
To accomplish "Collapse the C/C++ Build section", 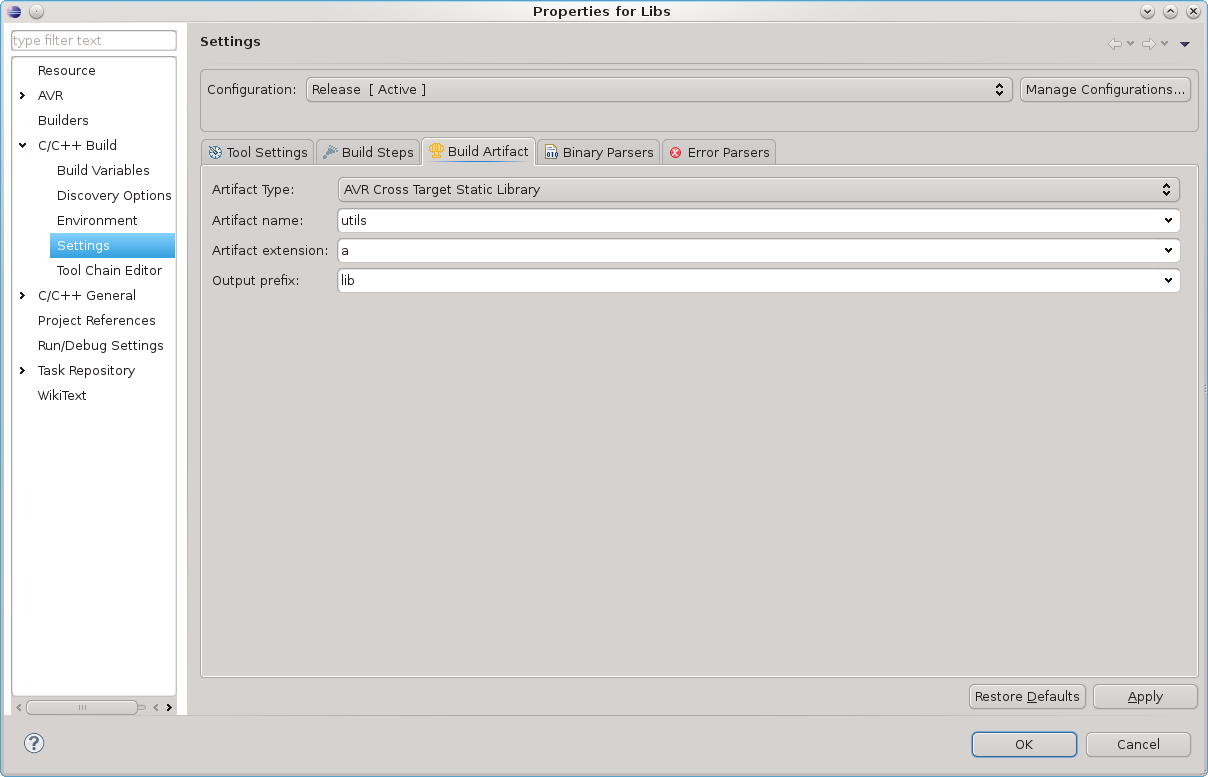I will pyautogui.click(x=22, y=145).
